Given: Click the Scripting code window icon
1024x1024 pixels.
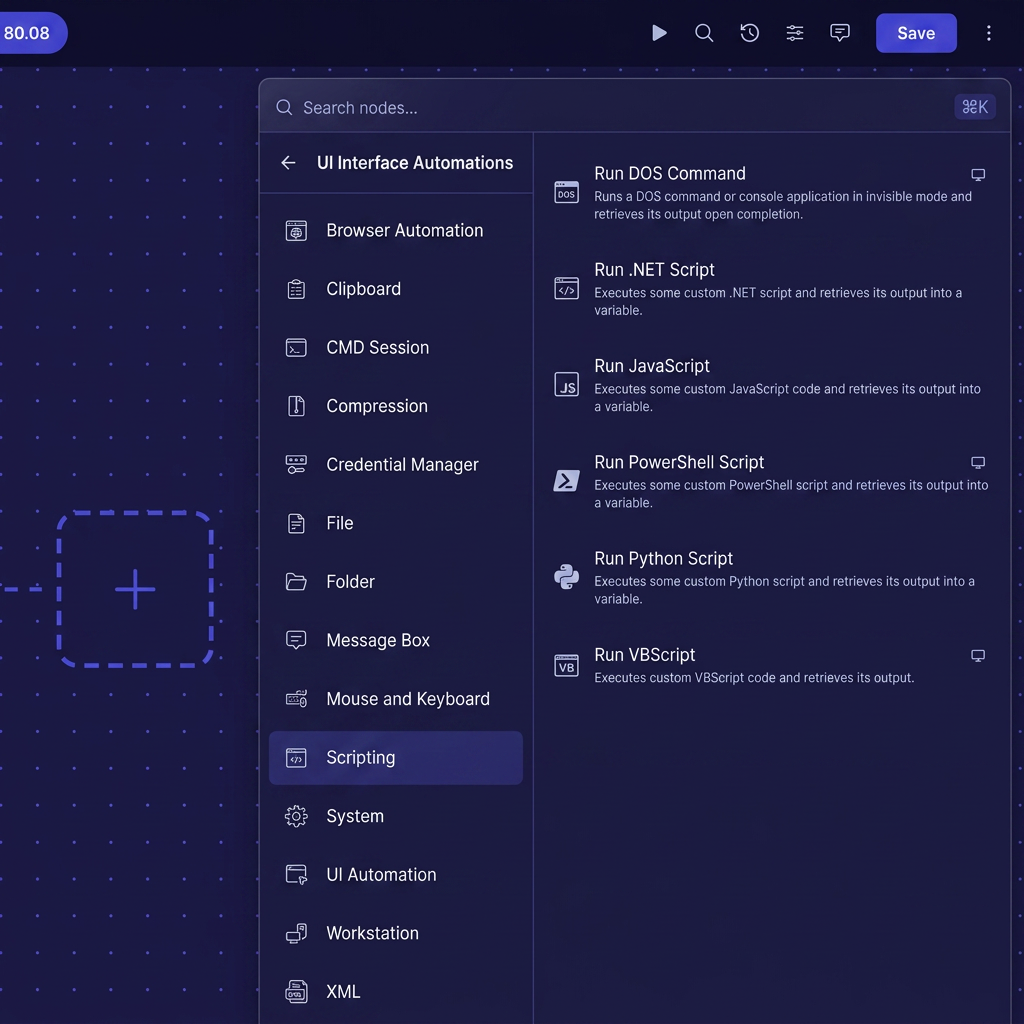Looking at the screenshot, I should click(x=296, y=758).
